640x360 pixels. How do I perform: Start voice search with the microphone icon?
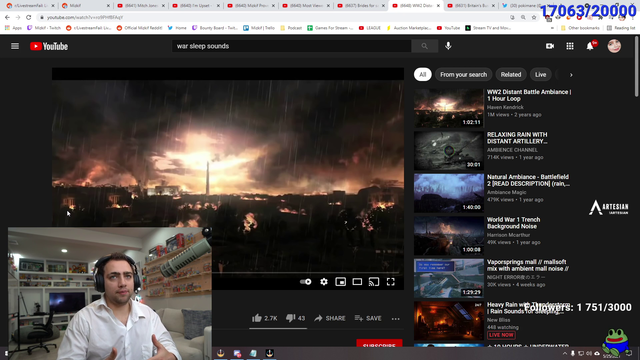[448, 46]
